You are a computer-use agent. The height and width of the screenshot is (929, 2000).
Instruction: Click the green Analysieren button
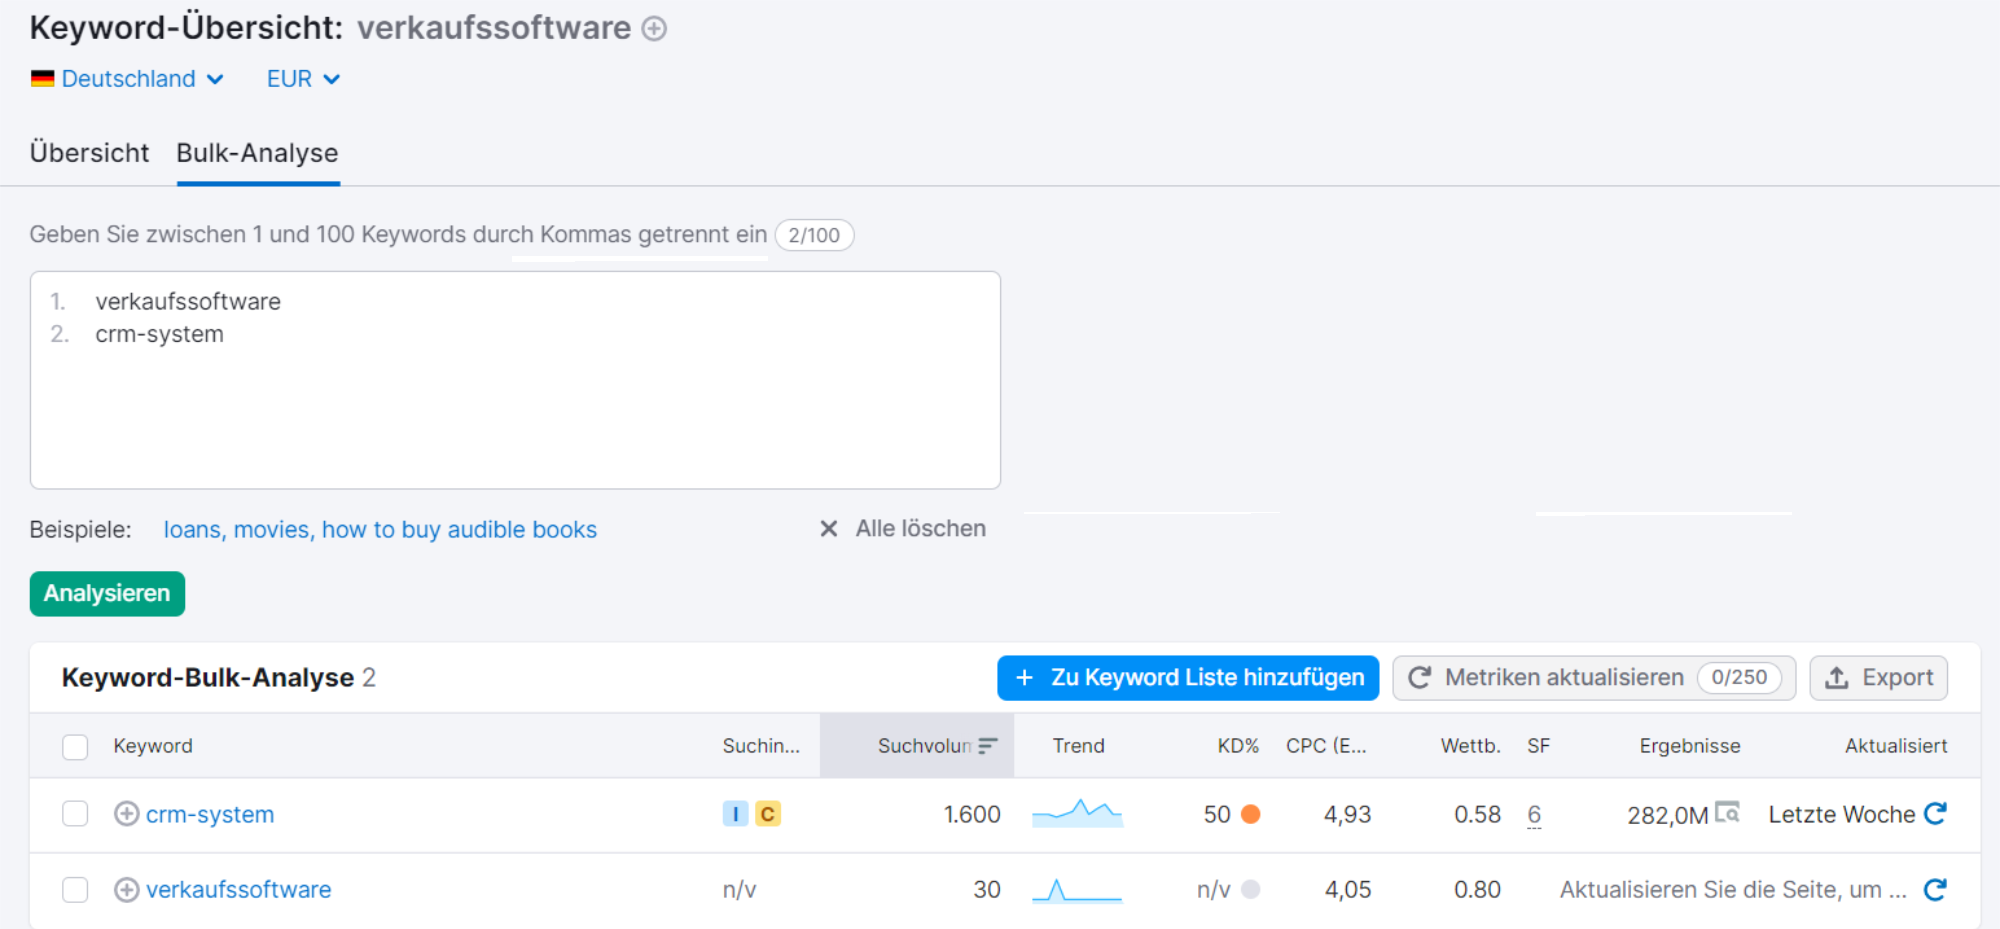[107, 593]
